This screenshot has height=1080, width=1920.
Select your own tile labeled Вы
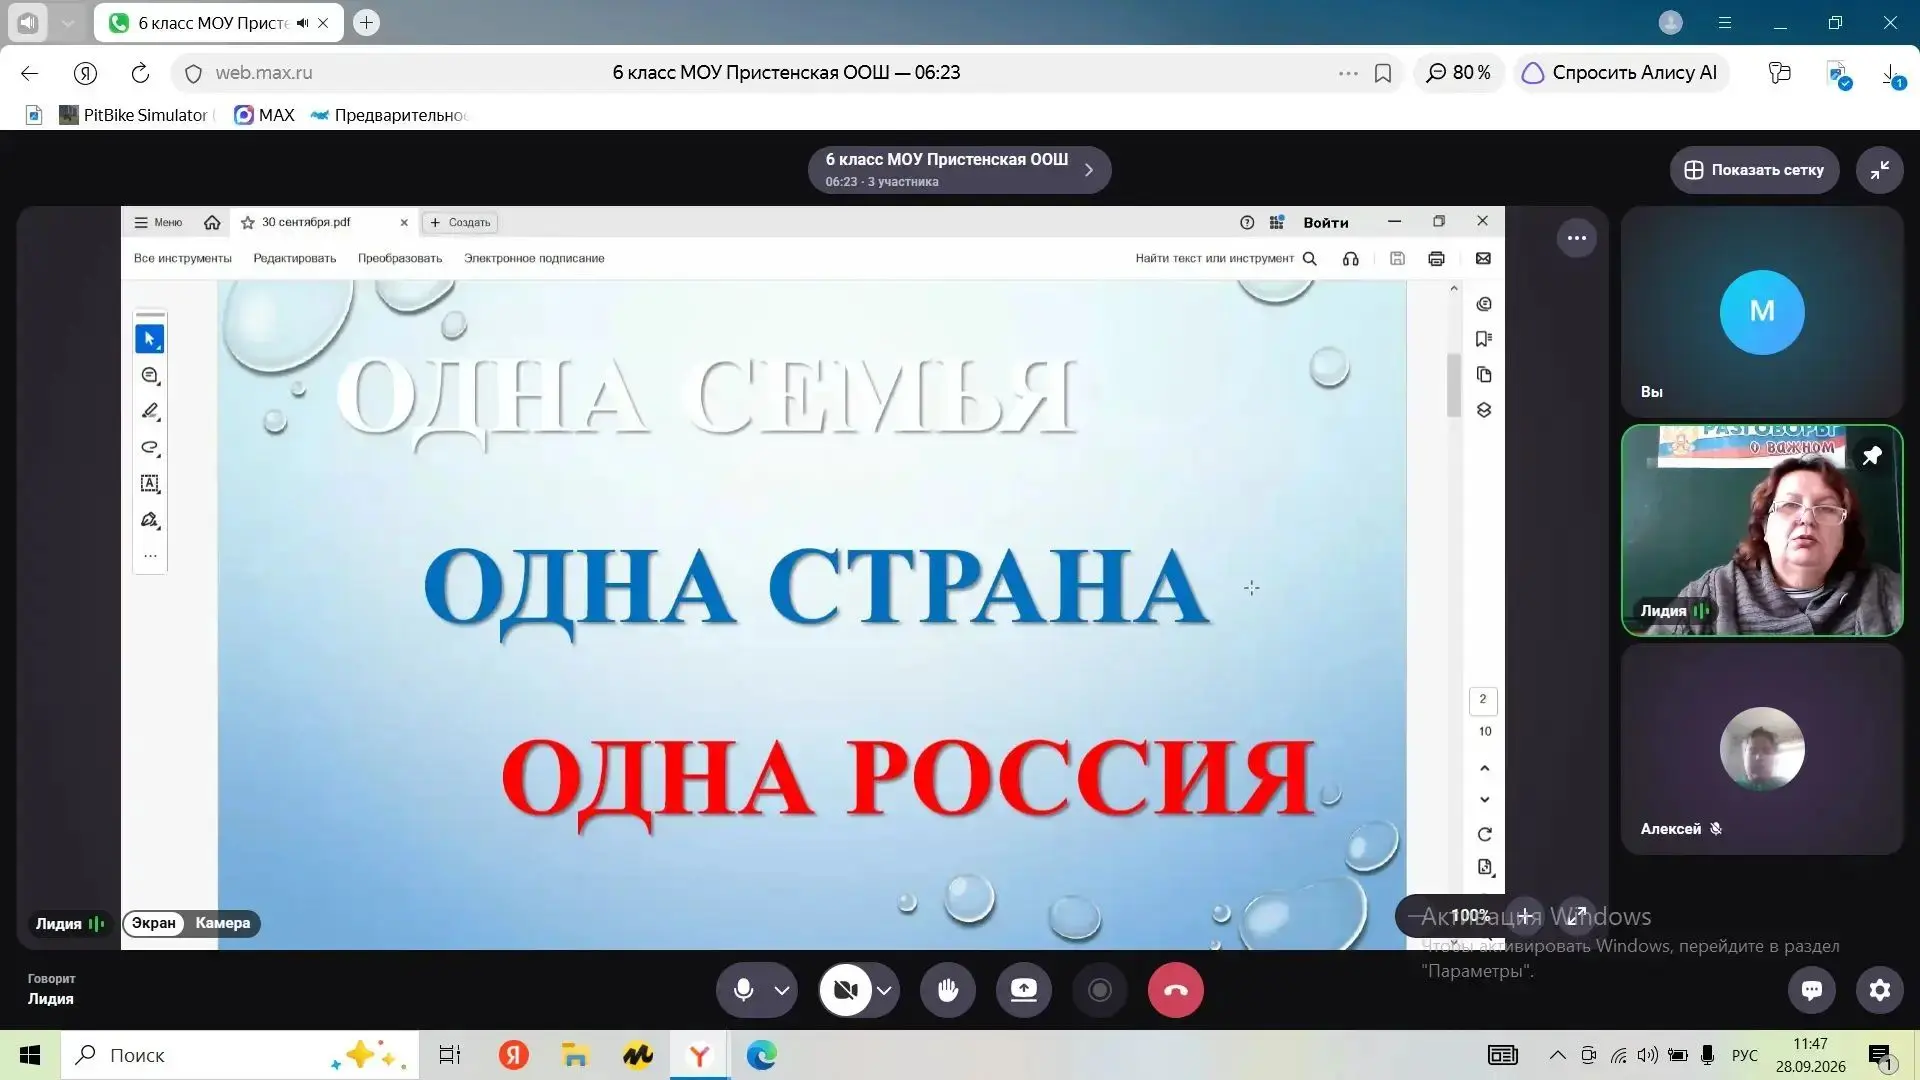click(1762, 312)
